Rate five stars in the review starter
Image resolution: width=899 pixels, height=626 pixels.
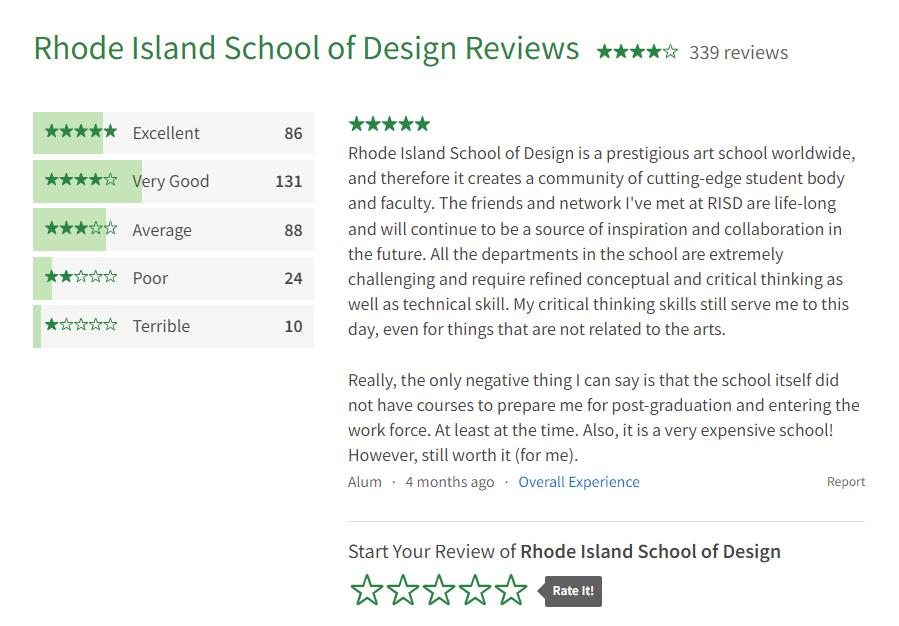[x=511, y=590]
